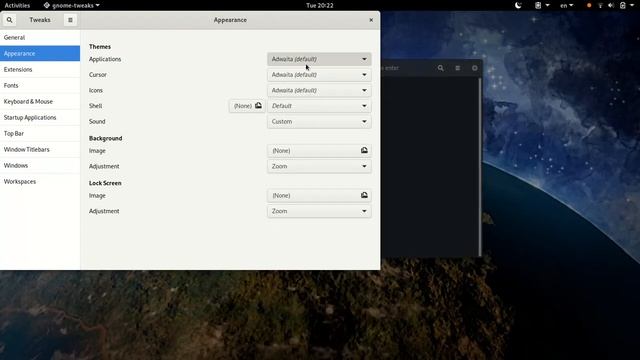640x360 pixels.
Task: Click the network icon in top bar
Action: coord(600,5)
